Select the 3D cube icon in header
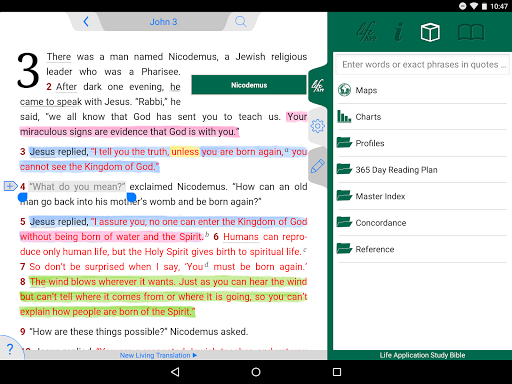Viewport: 512px width, 384px height. [x=430, y=32]
